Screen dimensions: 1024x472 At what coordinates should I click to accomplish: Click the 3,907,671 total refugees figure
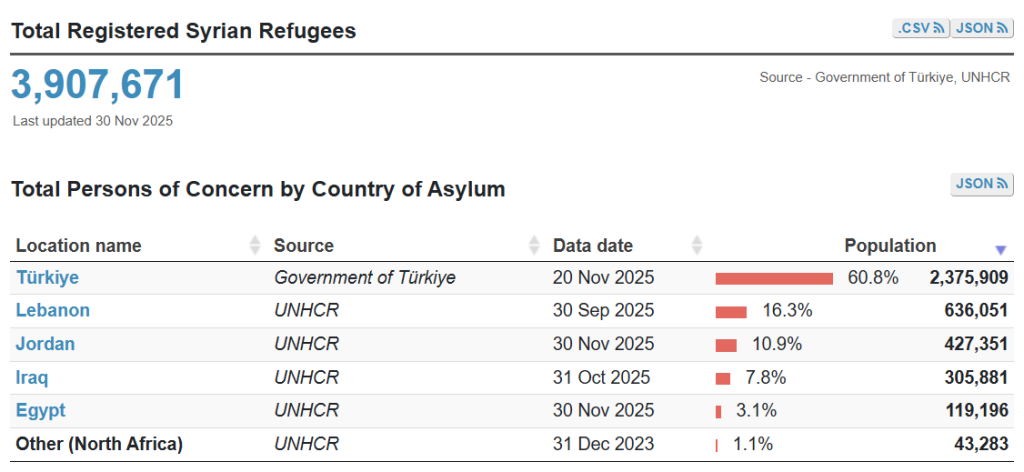click(x=98, y=85)
